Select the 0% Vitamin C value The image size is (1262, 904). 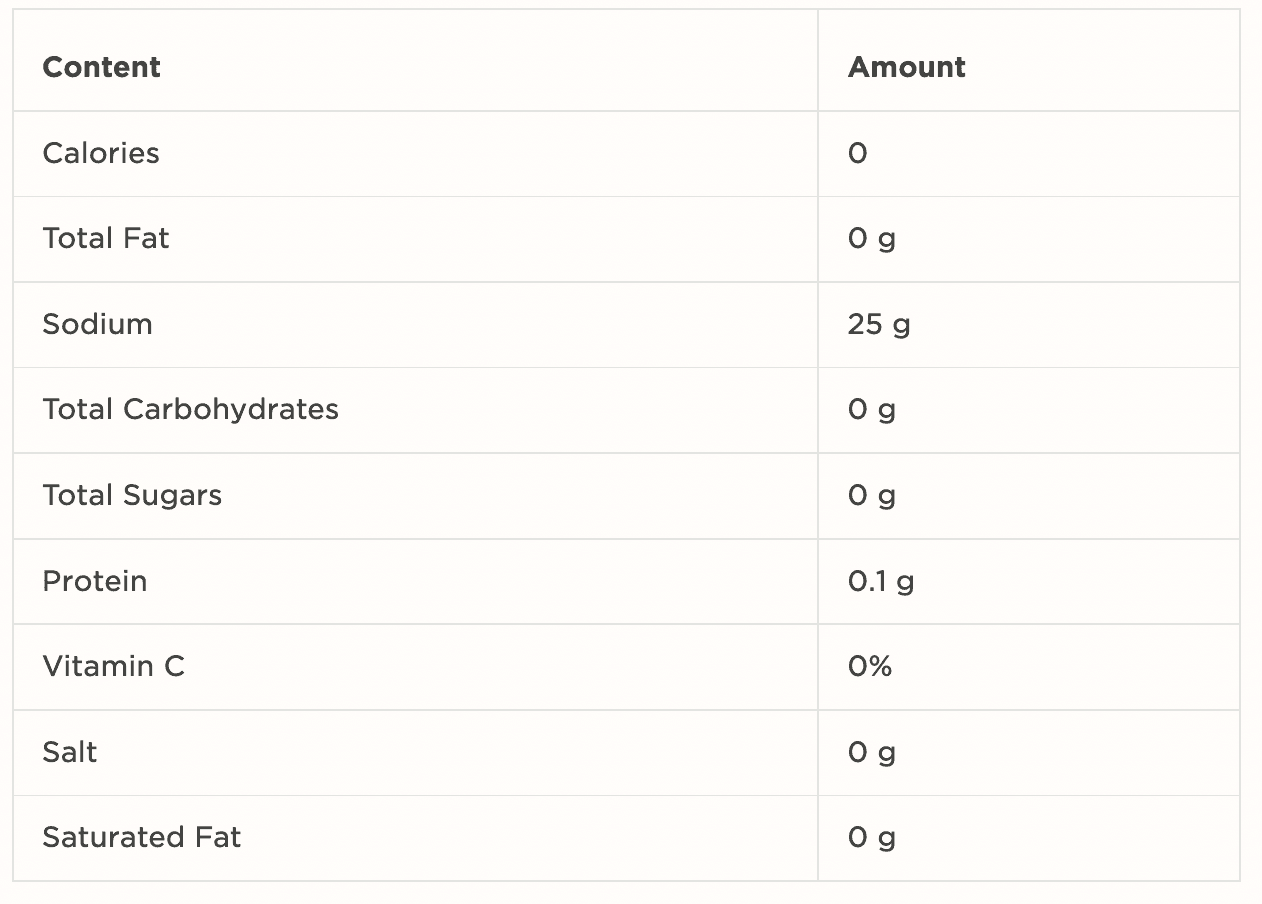pos(870,666)
